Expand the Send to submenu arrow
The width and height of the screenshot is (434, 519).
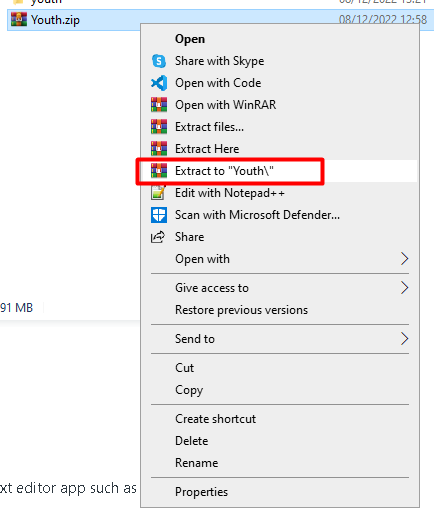(404, 339)
